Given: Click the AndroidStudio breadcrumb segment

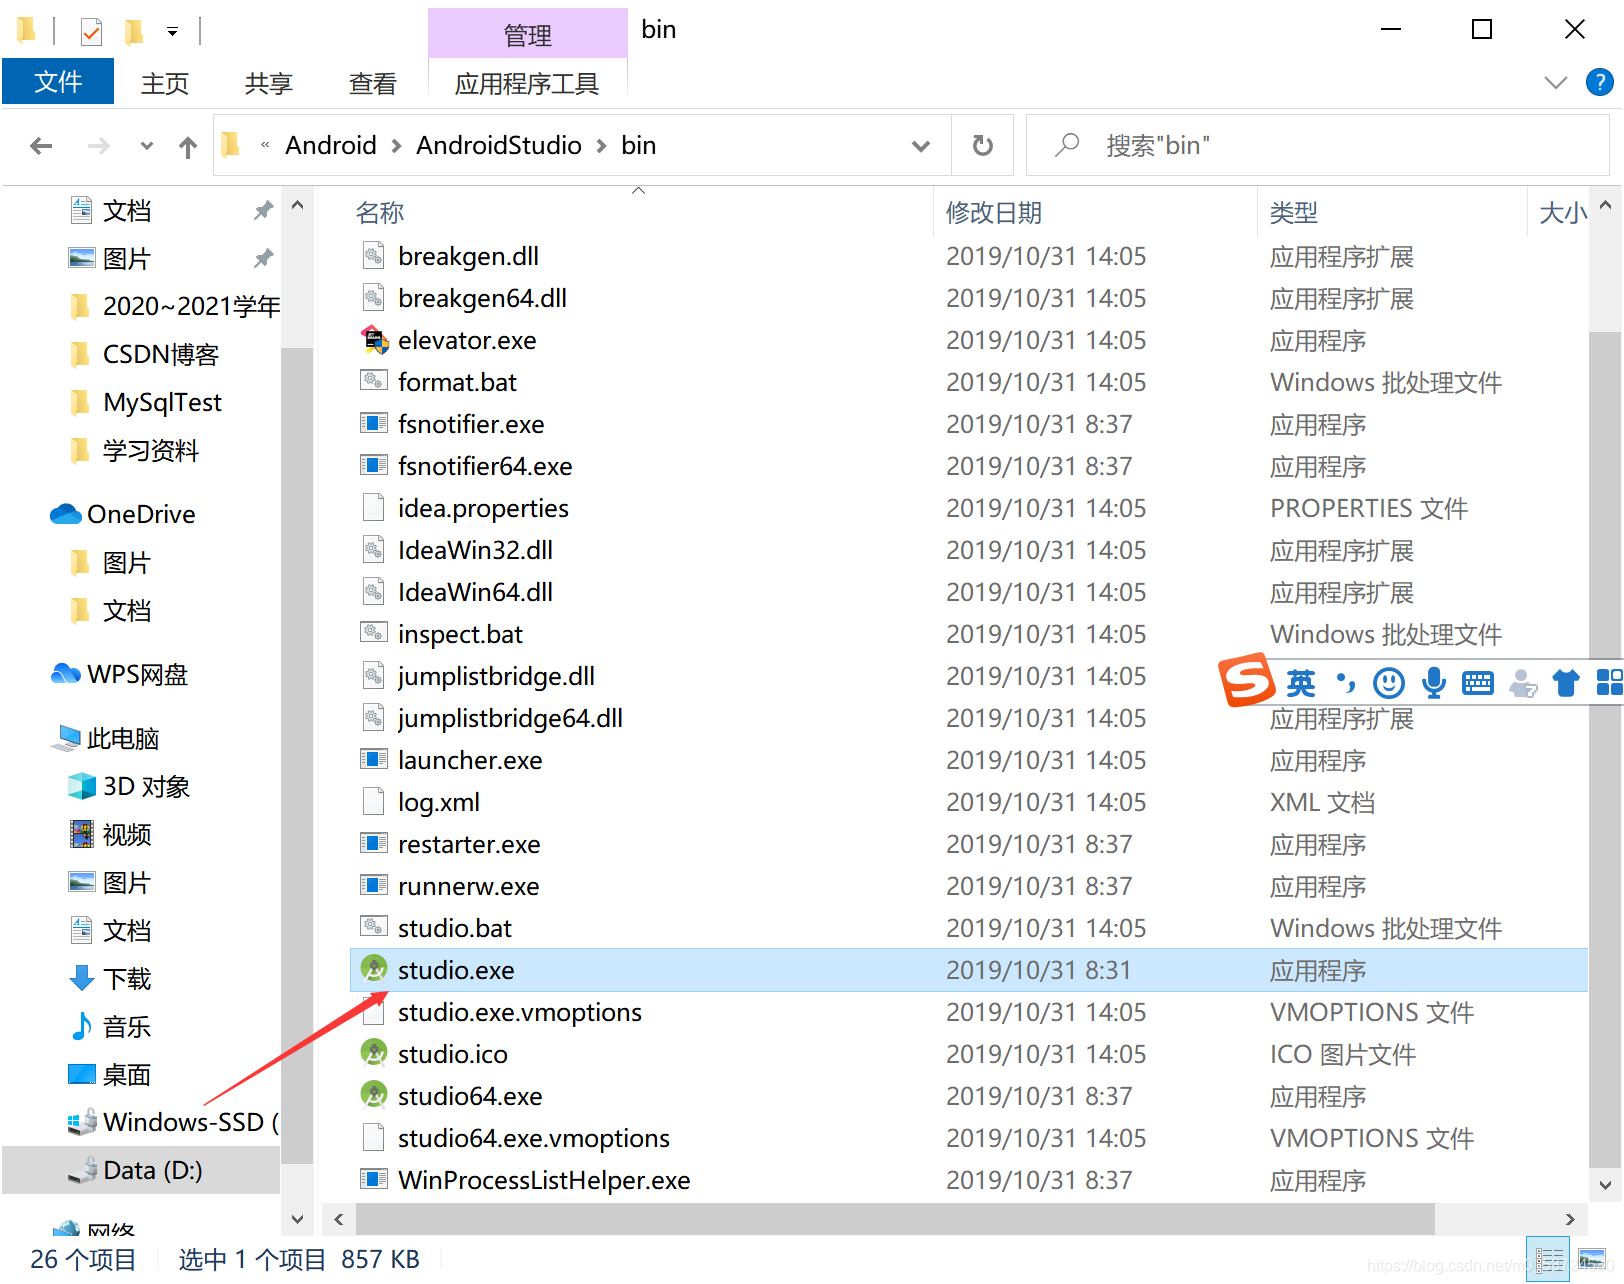Looking at the screenshot, I should point(499,146).
